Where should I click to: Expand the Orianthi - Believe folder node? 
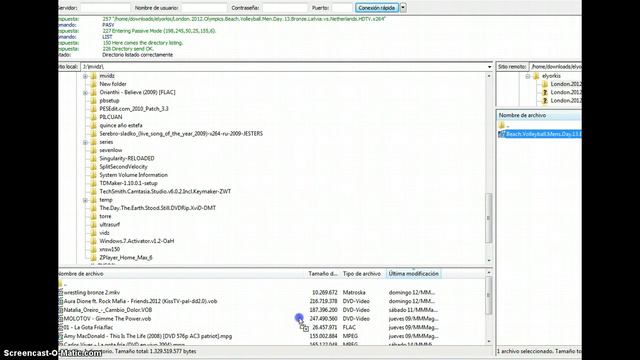coord(85,93)
